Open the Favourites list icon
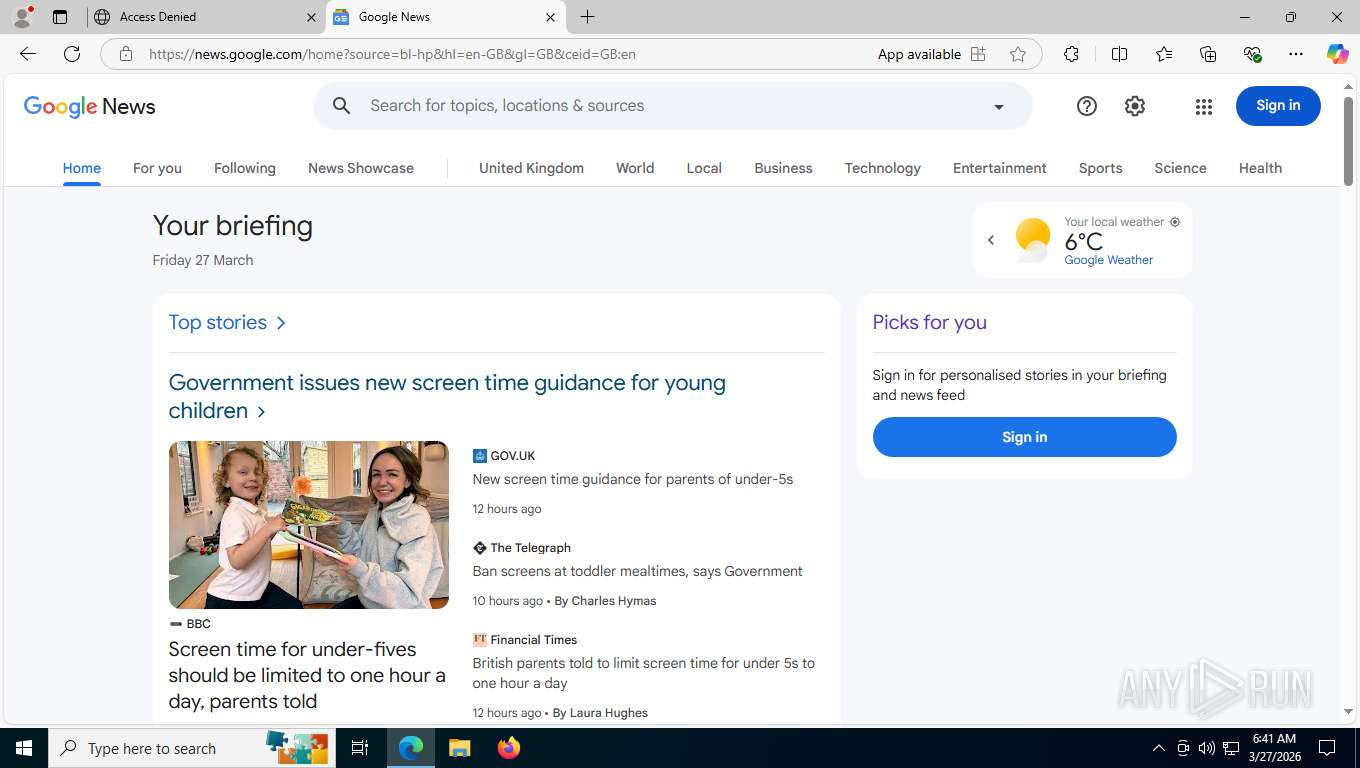 (x=1164, y=54)
